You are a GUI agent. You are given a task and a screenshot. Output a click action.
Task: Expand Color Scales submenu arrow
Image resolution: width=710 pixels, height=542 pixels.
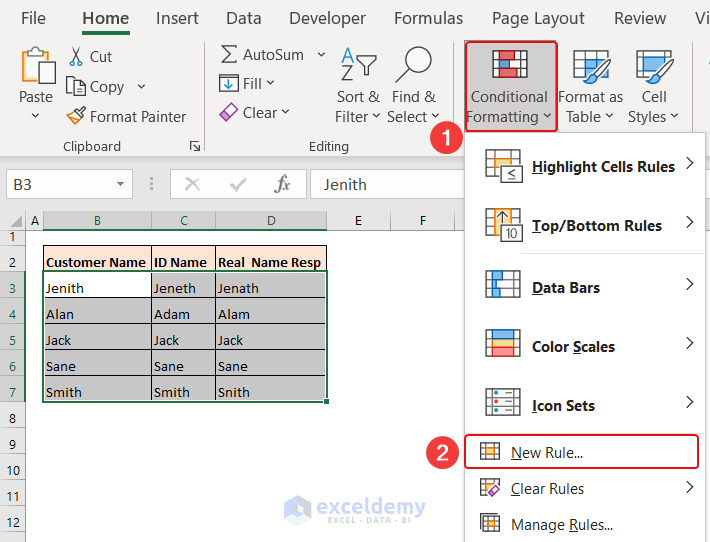[690, 343]
